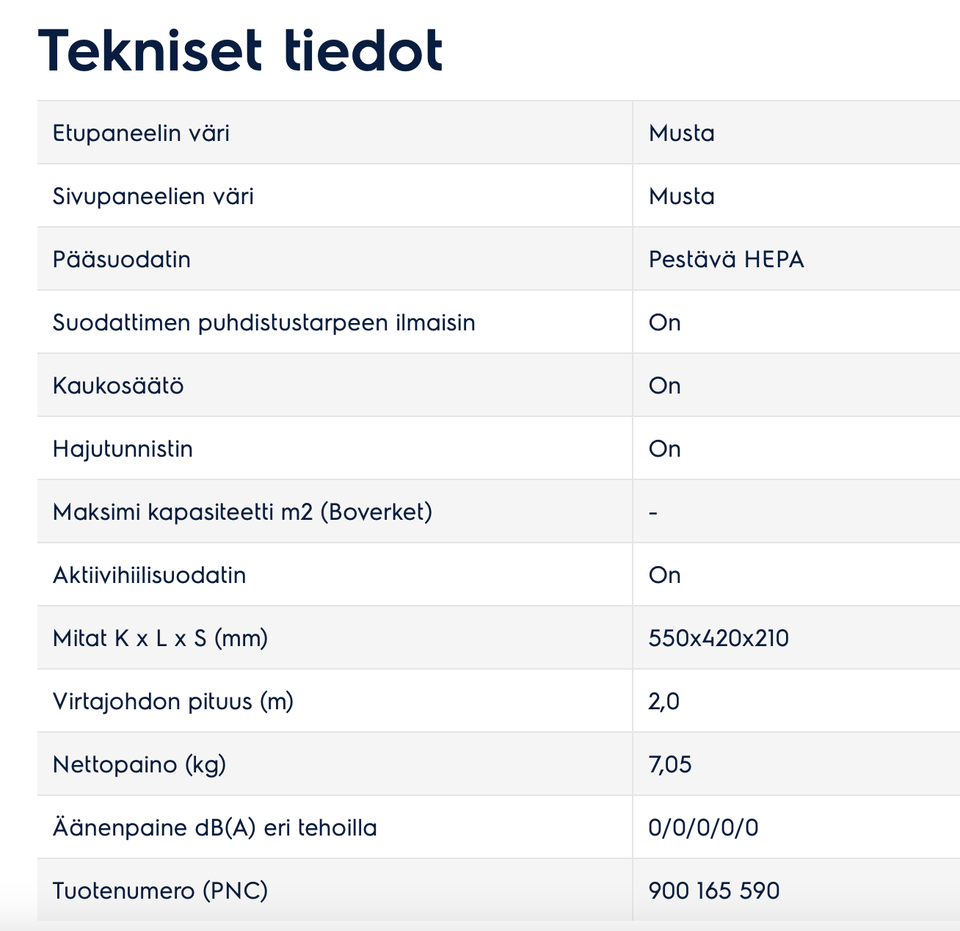Click 'Suodattimen puhdistustarpeen ilmaisin' label
The image size is (960, 931).
click(263, 322)
